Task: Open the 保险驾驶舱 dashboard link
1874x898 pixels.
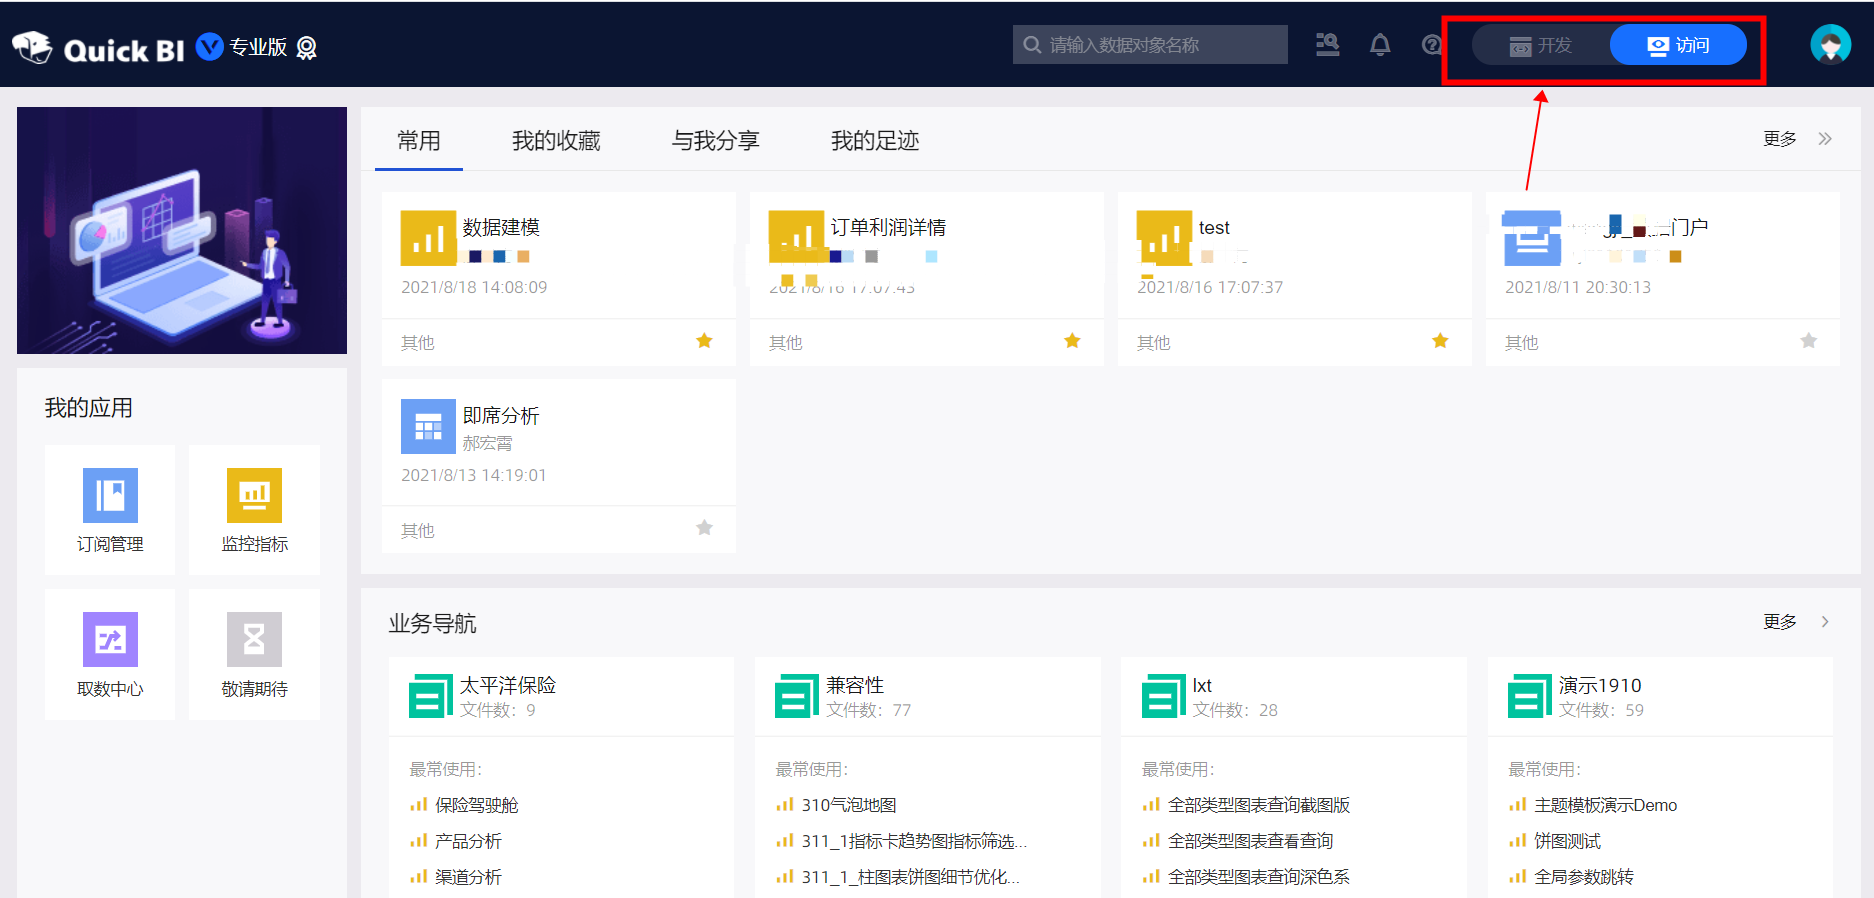Action: click(476, 805)
